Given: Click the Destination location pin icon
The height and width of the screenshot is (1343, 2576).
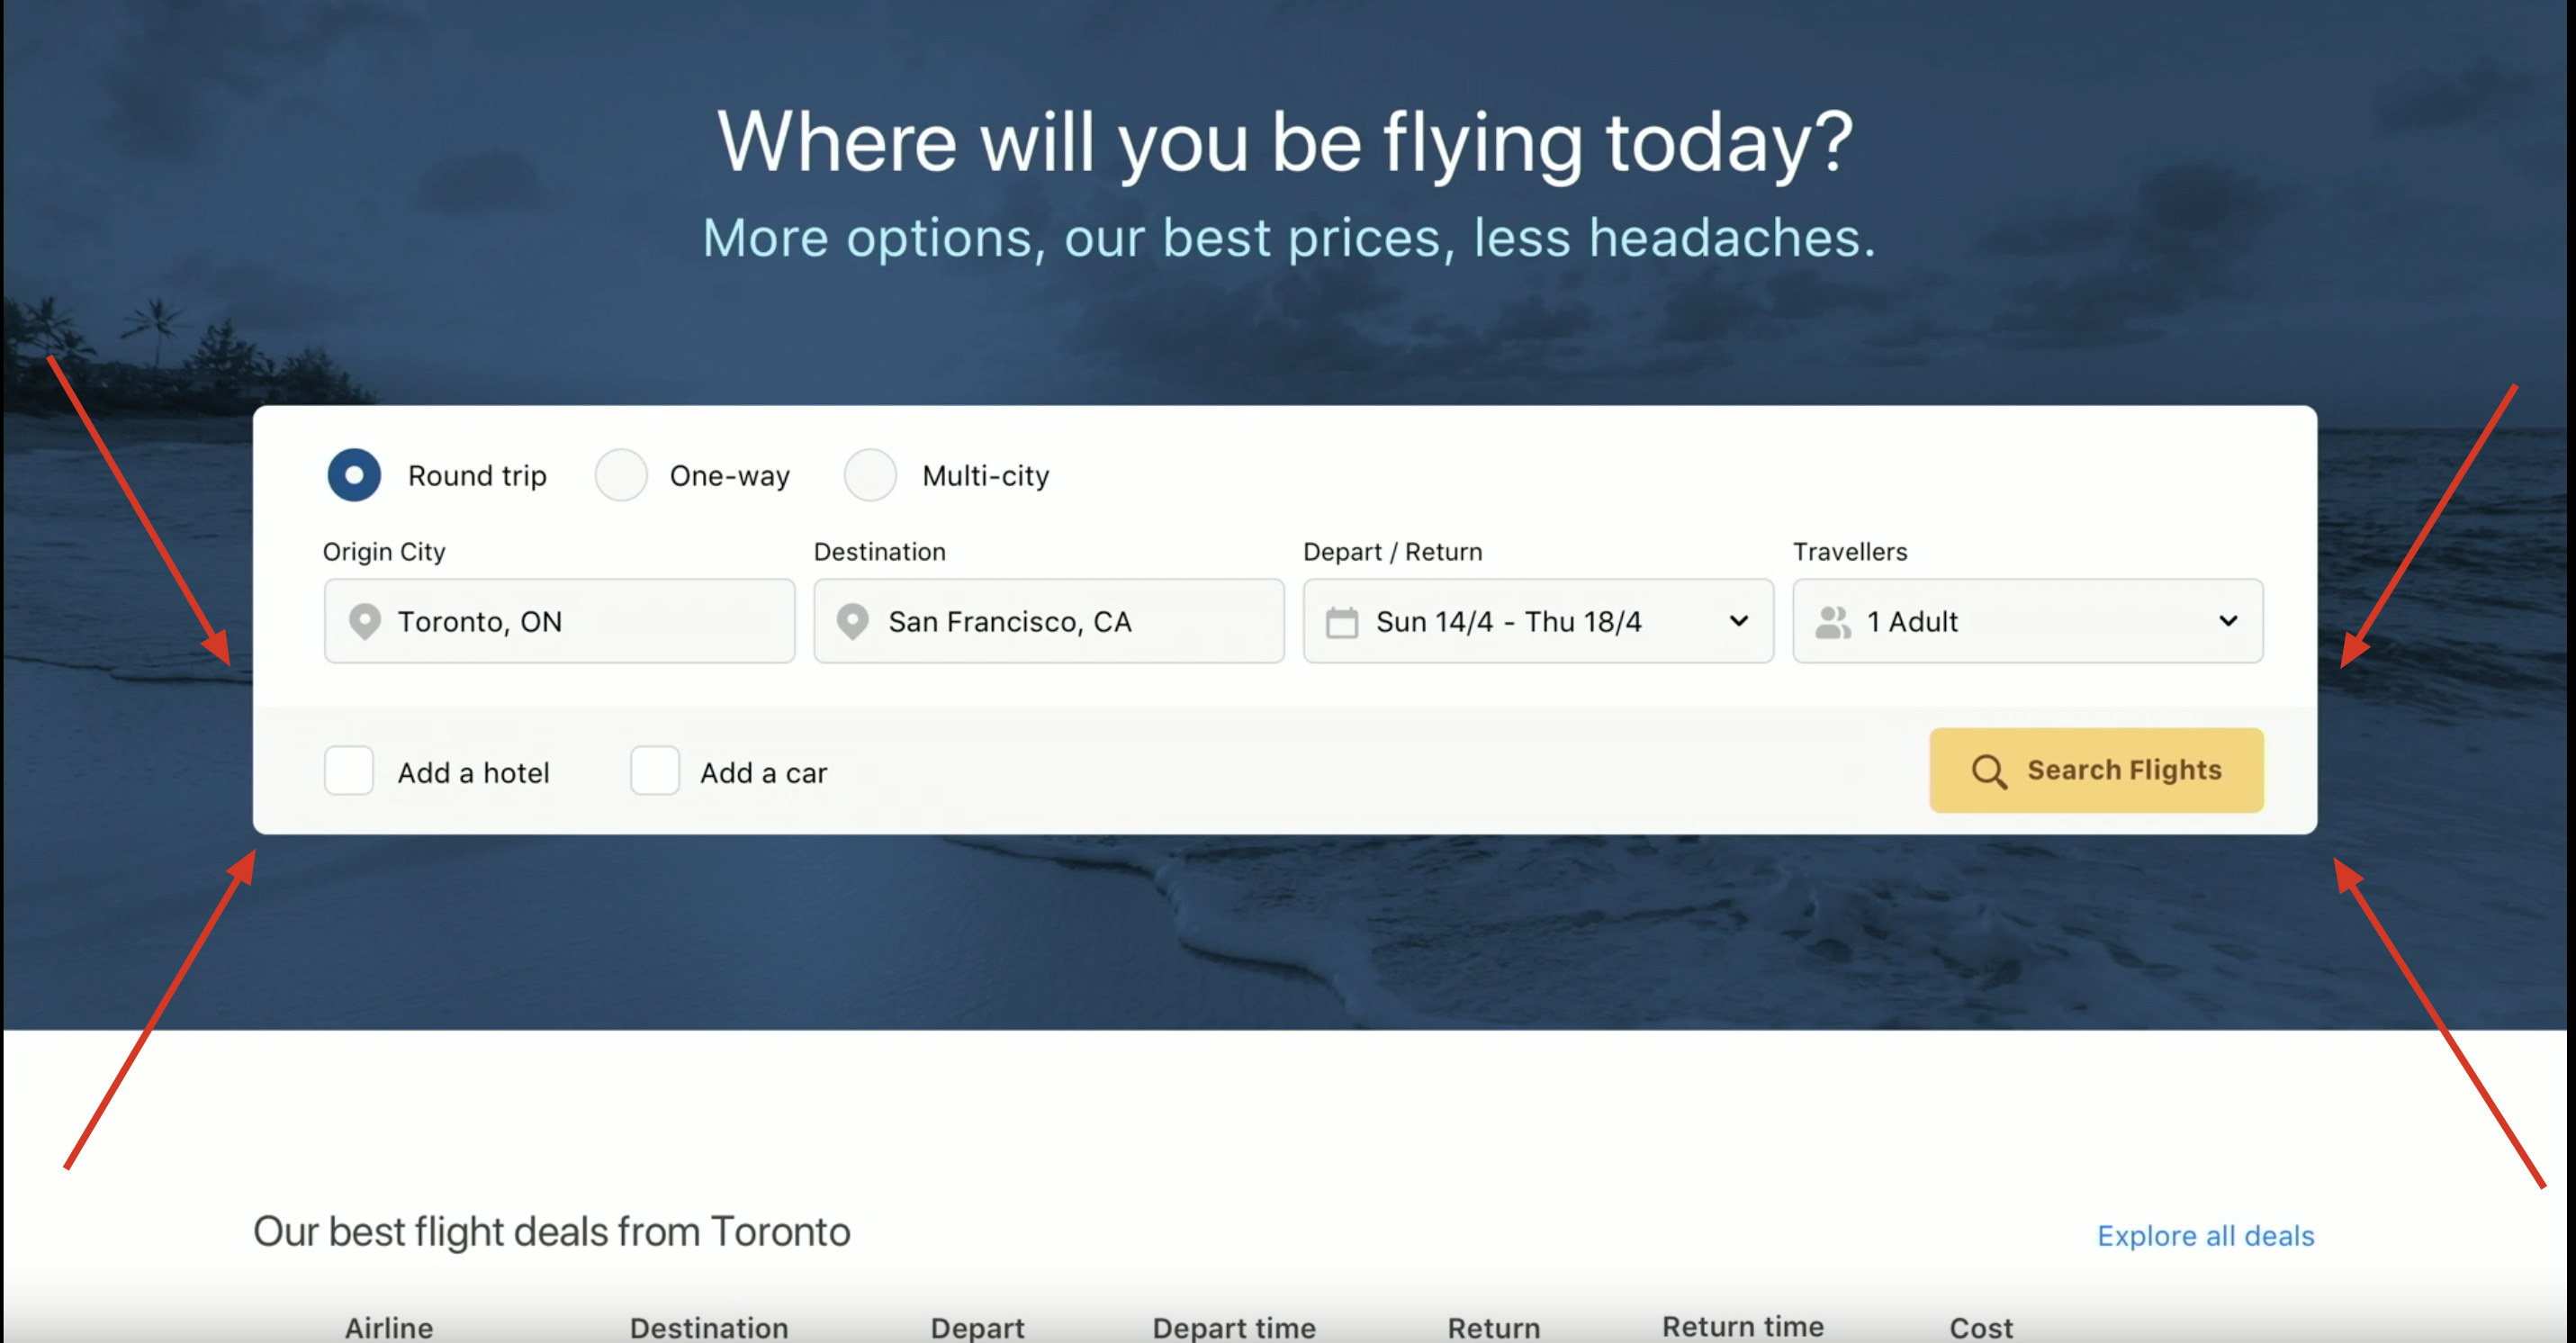Looking at the screenshot, I should [853, 621].
